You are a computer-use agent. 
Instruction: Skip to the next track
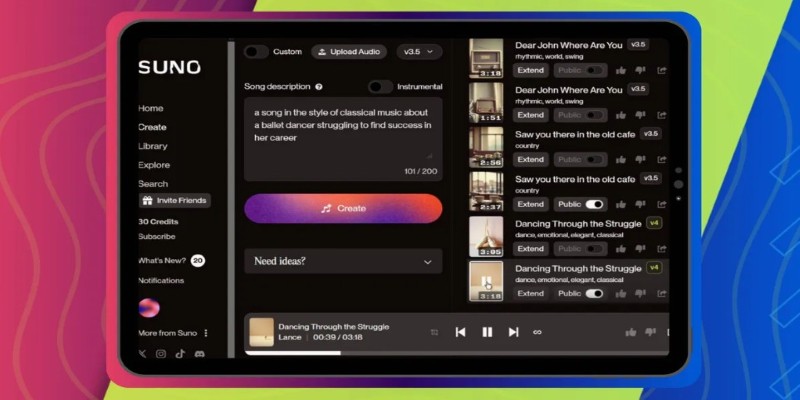(513, 332)
